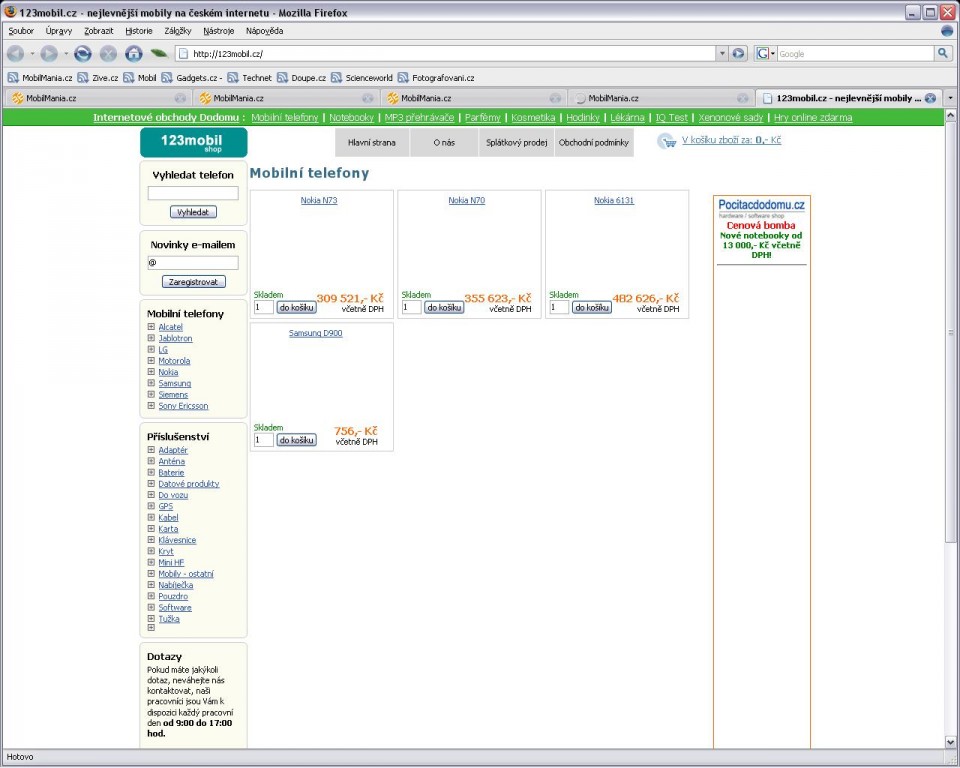Open the Technet bookmark feed
The image size is (960, 768).
click(x=249, y=78)
